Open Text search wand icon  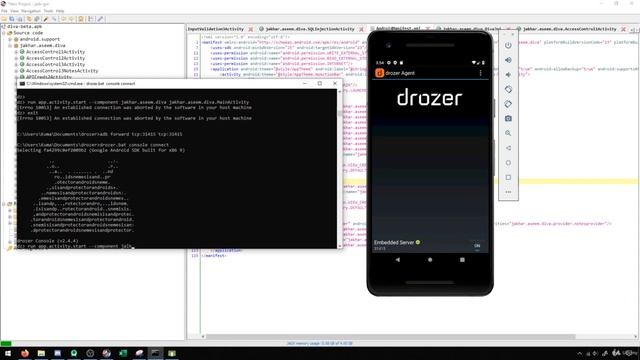[46, 19]
